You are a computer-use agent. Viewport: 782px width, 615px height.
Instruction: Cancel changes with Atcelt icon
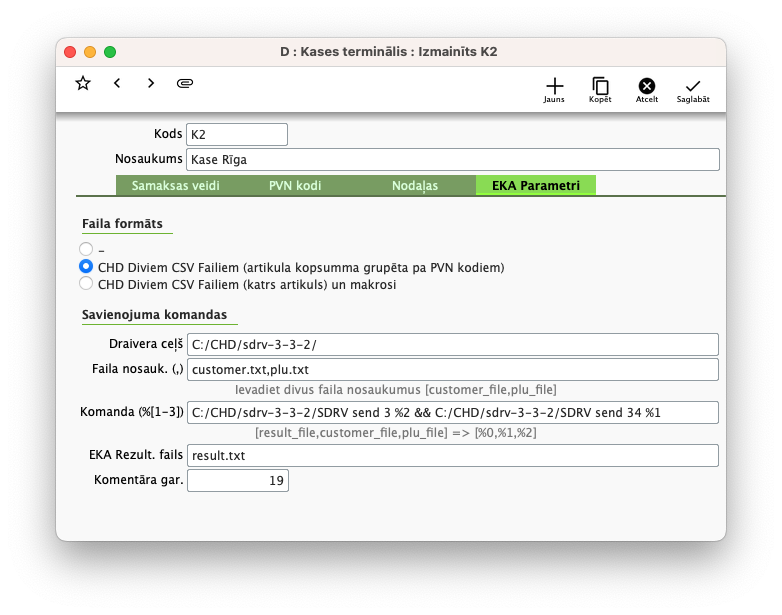click(x=647, y=88)
